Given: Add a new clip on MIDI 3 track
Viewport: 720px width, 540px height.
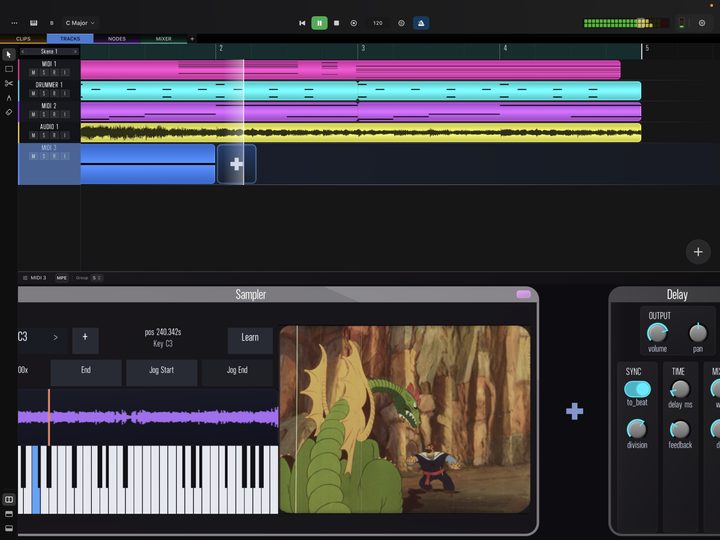Looking at the screenshot, I should (x=236, y=164).
